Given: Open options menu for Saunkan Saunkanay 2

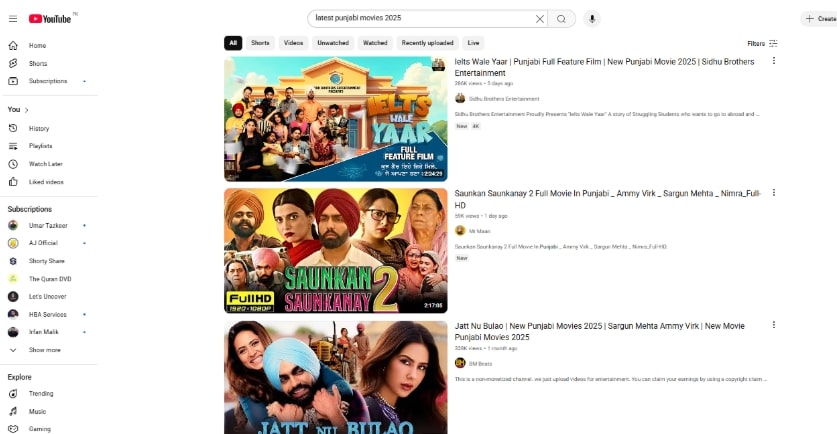Looking at the screenshot, I should coord(773,193).
